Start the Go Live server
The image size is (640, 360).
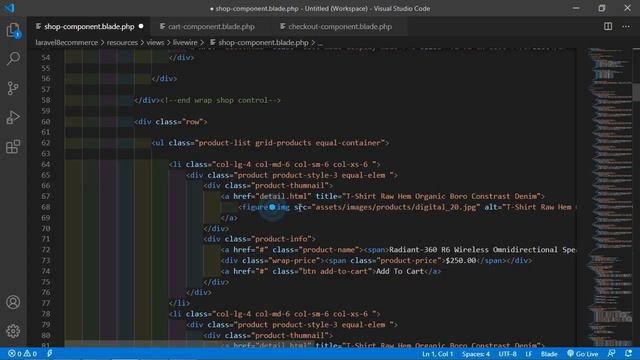tap(582, 354)
